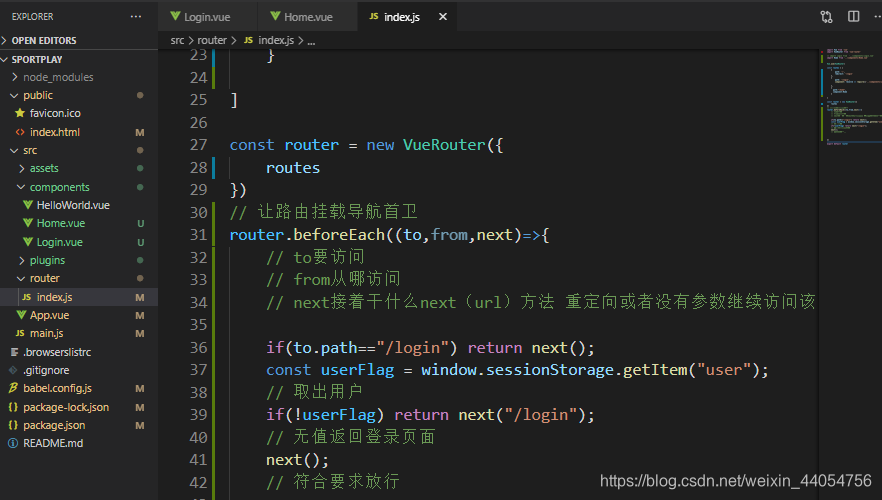Click the split editor icon
The image size is (882, 500).
pos(853,16)
